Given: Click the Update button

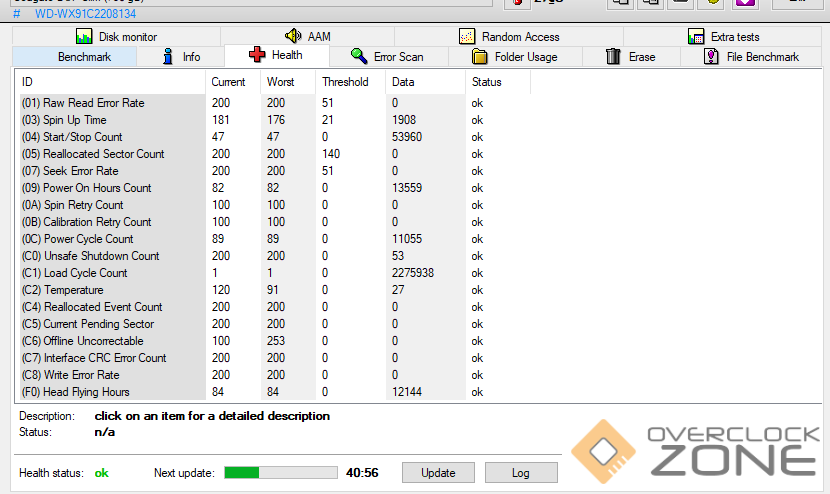Looking at the screenshot, I should click(438, 473).
